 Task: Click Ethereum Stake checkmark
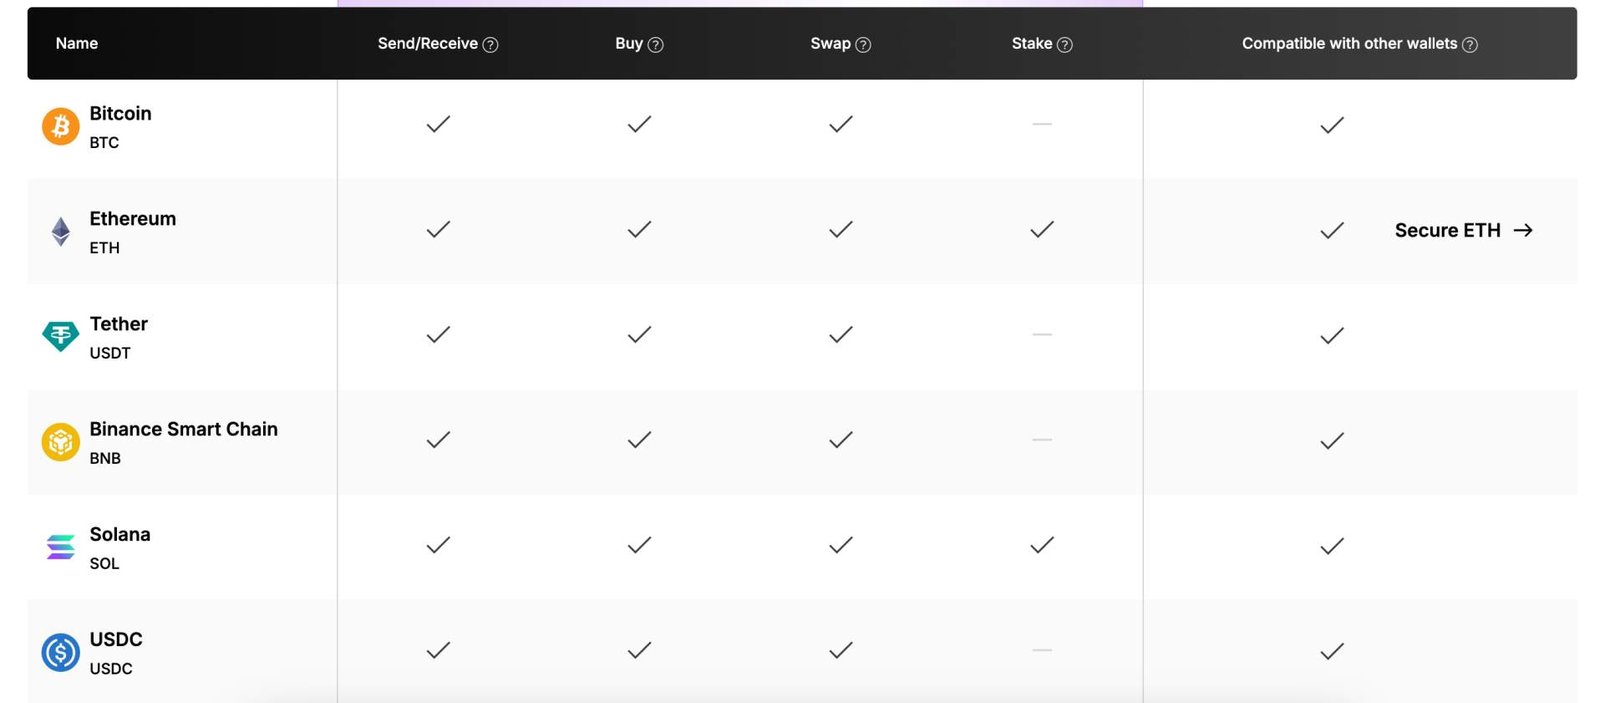(x=1042, y=229)
